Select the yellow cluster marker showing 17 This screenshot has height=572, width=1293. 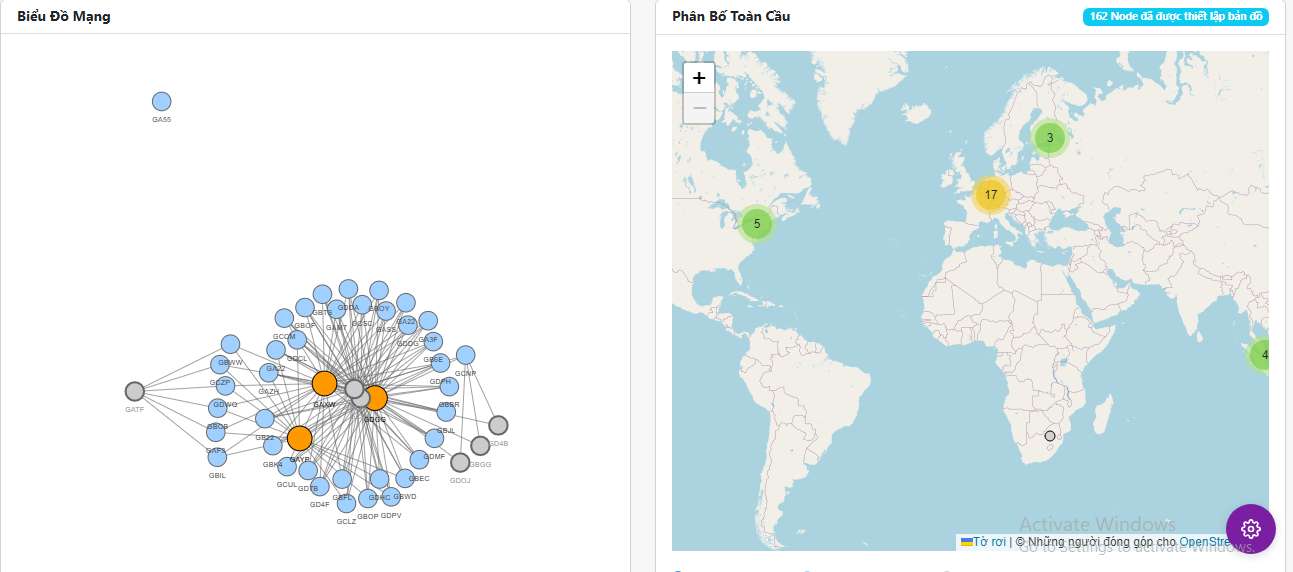pos(990,195)
